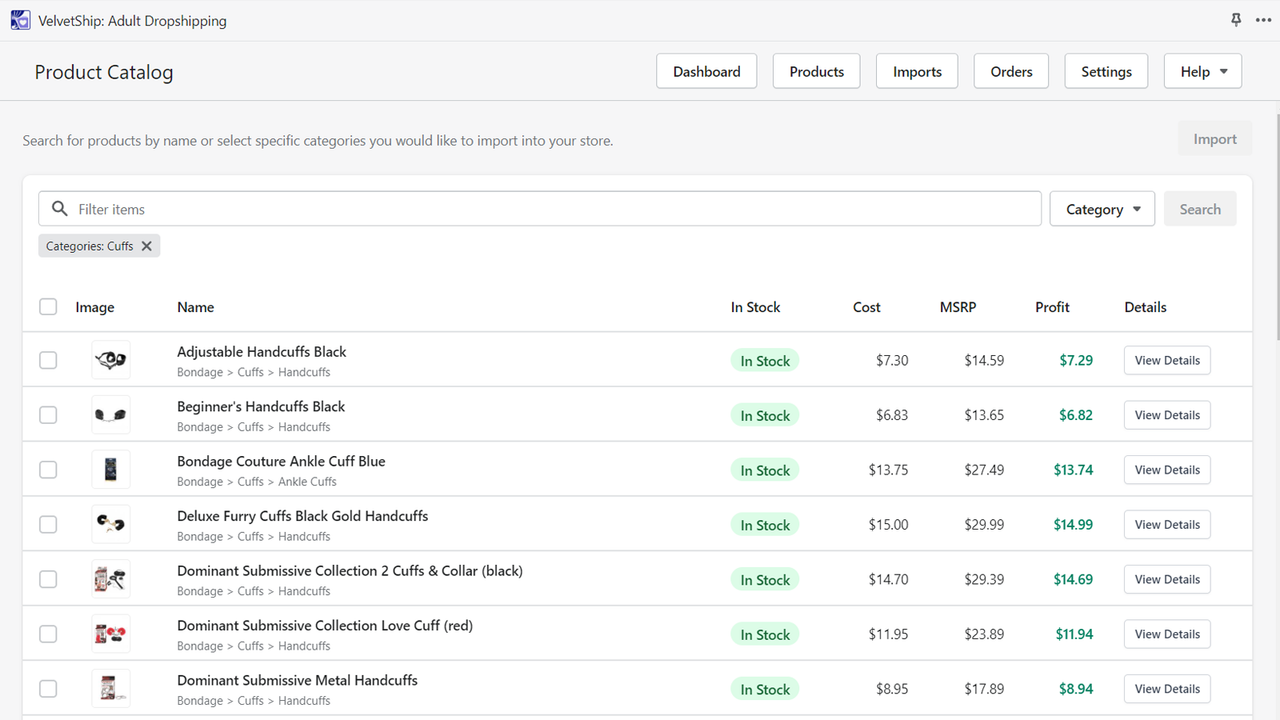This screenshot has height=720, width=1280.
Task: Click the Name column header
Action: [x=196, y=307]
